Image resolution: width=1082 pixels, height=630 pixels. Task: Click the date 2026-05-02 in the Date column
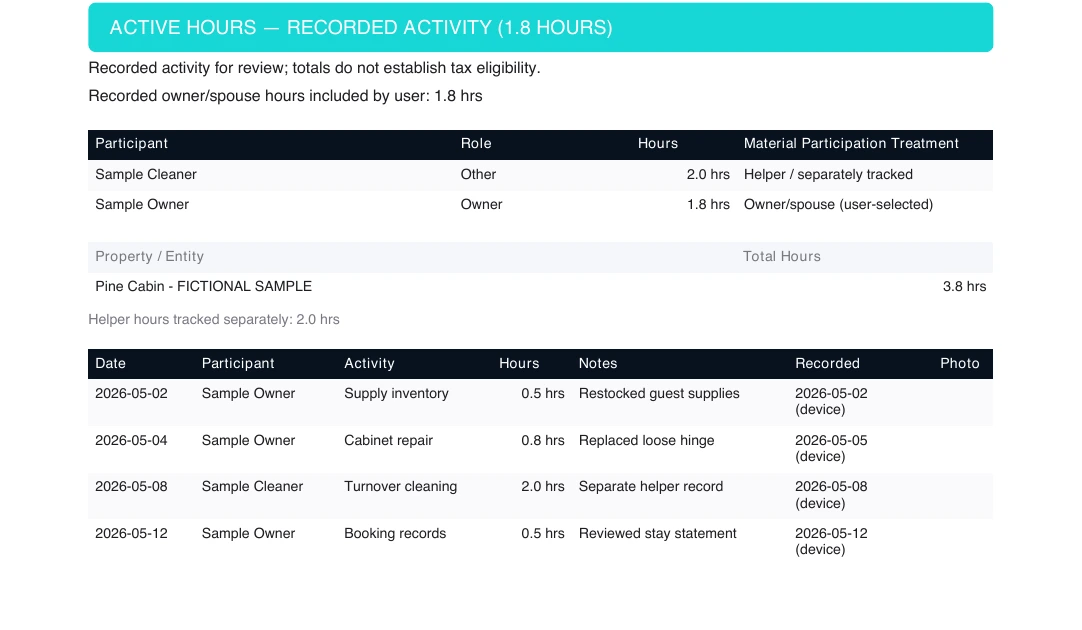[x=131, y=393]
